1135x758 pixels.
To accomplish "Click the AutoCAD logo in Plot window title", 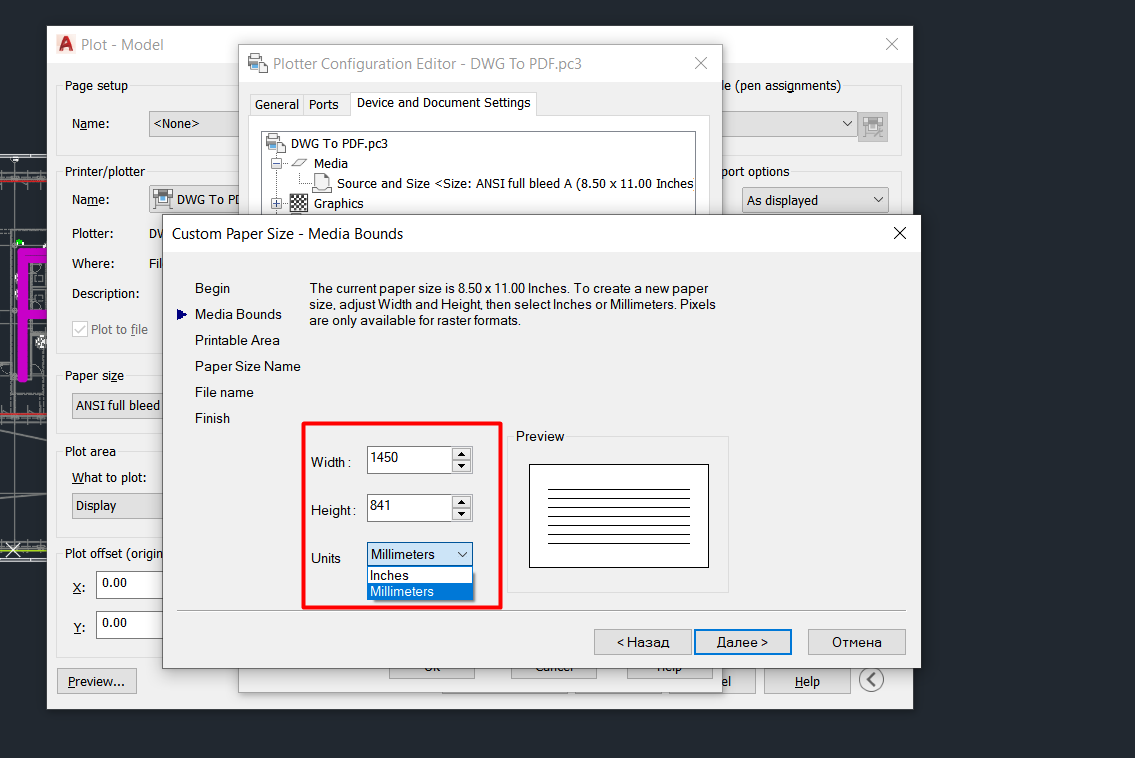I will 66,44.
